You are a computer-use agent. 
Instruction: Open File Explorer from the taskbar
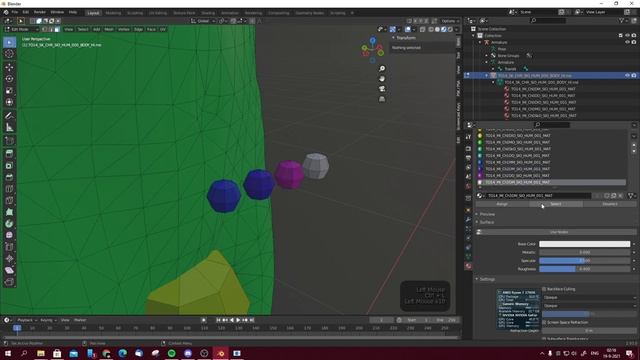point(41,353)
